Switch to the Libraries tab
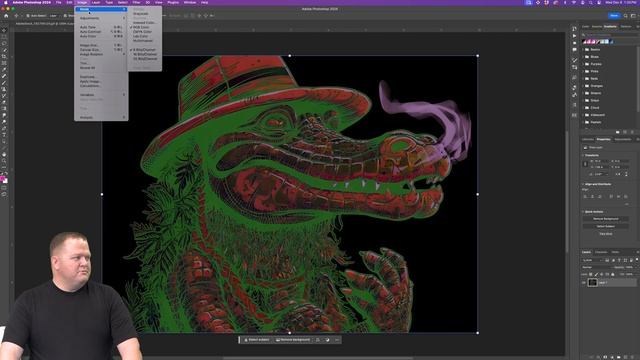The image size is (640, 360). [588, 140]
